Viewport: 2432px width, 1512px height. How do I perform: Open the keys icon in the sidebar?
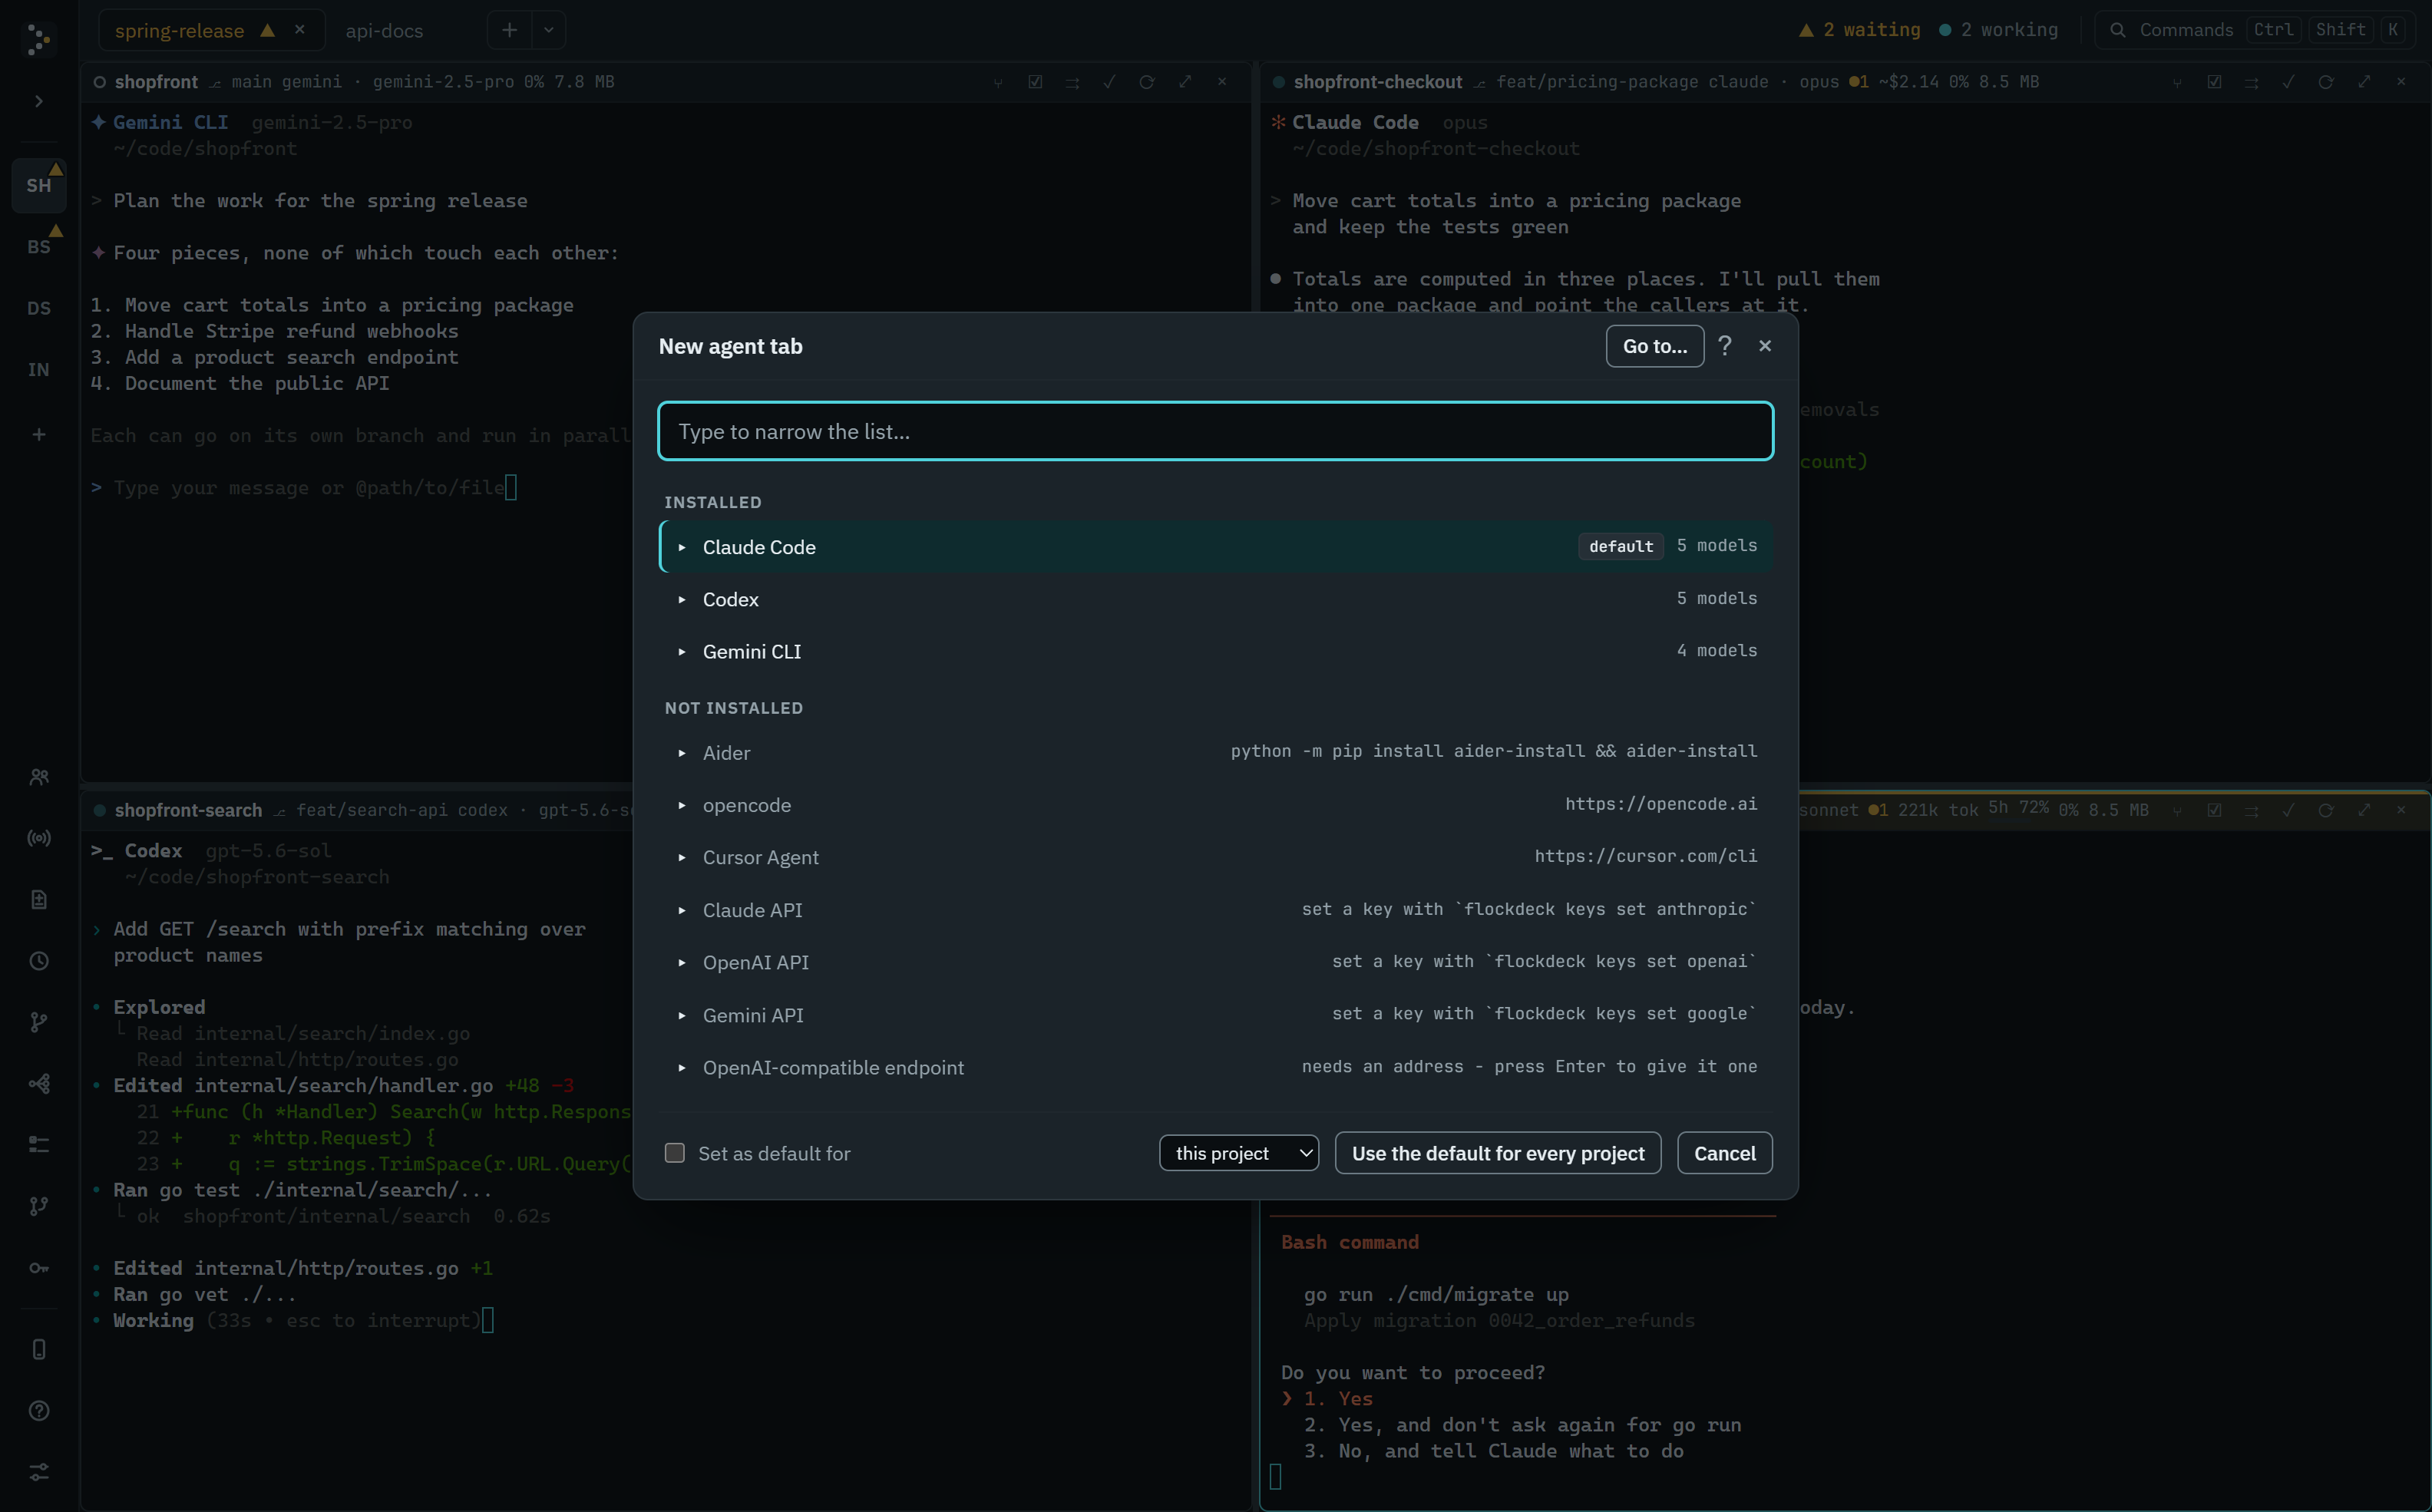(x=39, y=1267)
